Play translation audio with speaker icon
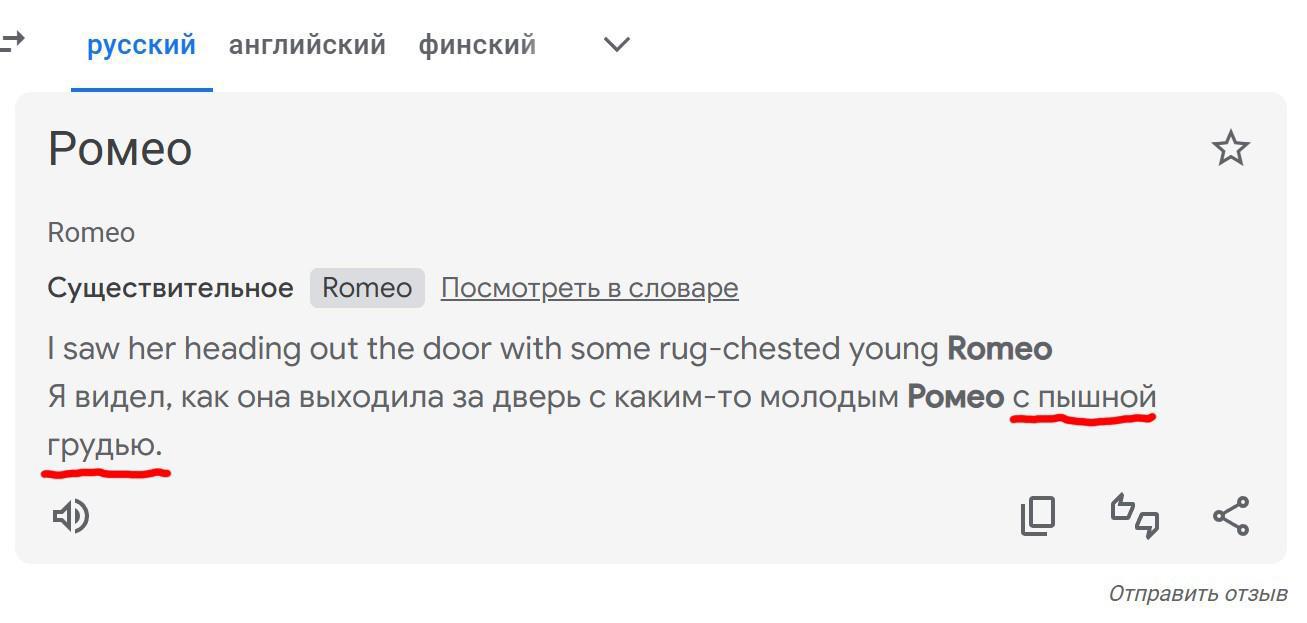The image size is (1307, 623). coord(70,516)
